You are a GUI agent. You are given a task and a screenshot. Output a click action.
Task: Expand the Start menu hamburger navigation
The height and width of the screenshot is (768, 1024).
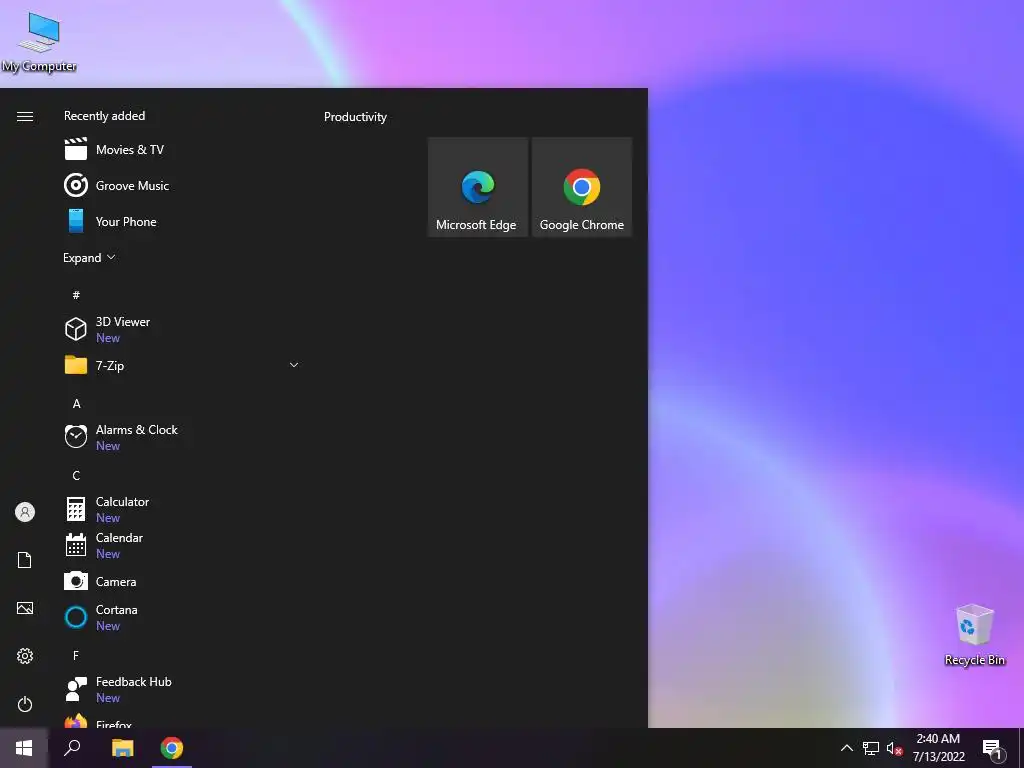pos(25,116)
